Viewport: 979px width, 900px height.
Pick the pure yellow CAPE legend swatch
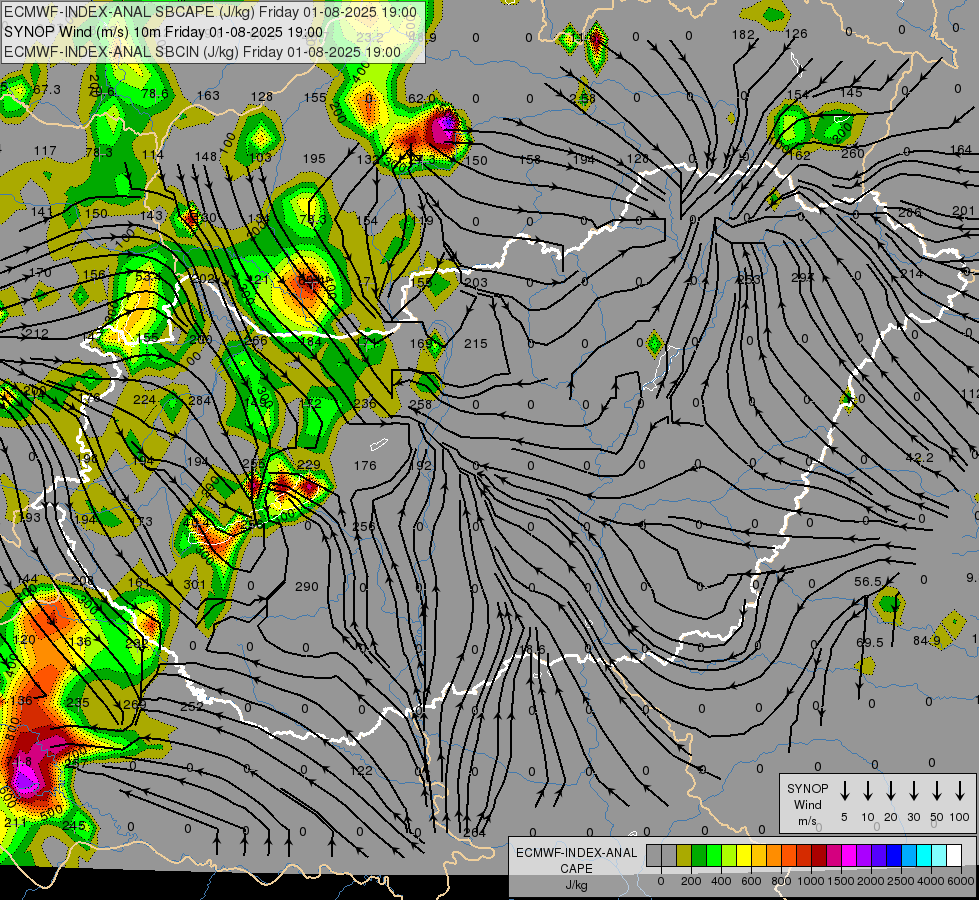(744, 855)
